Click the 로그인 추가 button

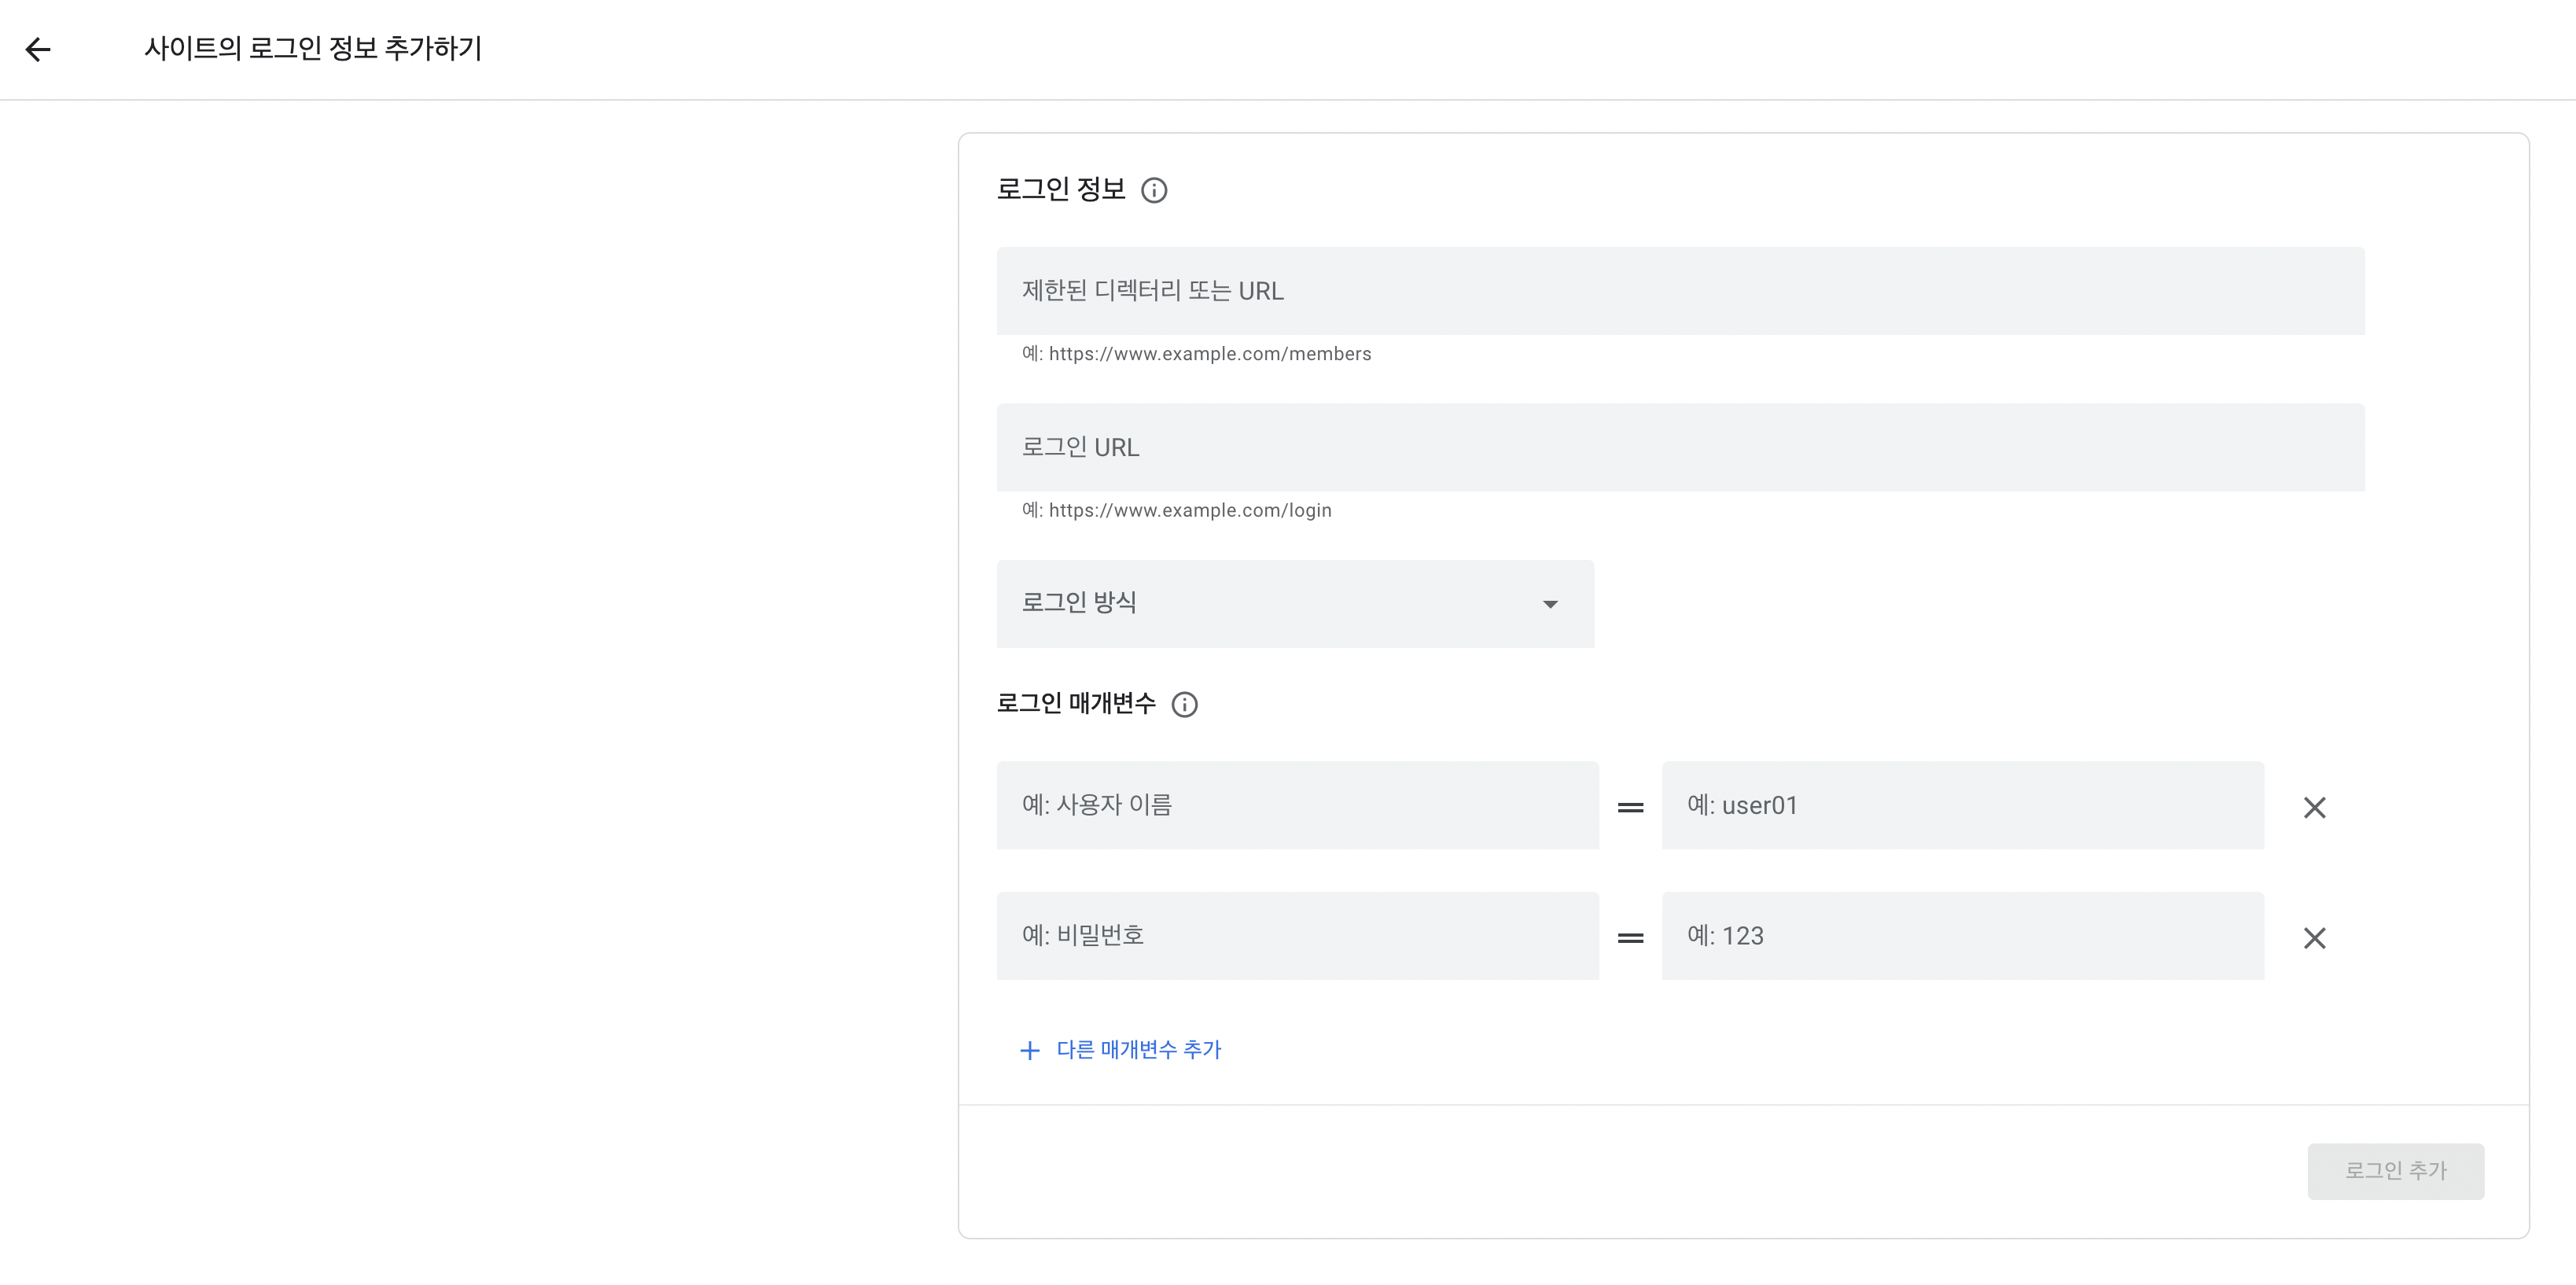click(x=2395, y=1171)
